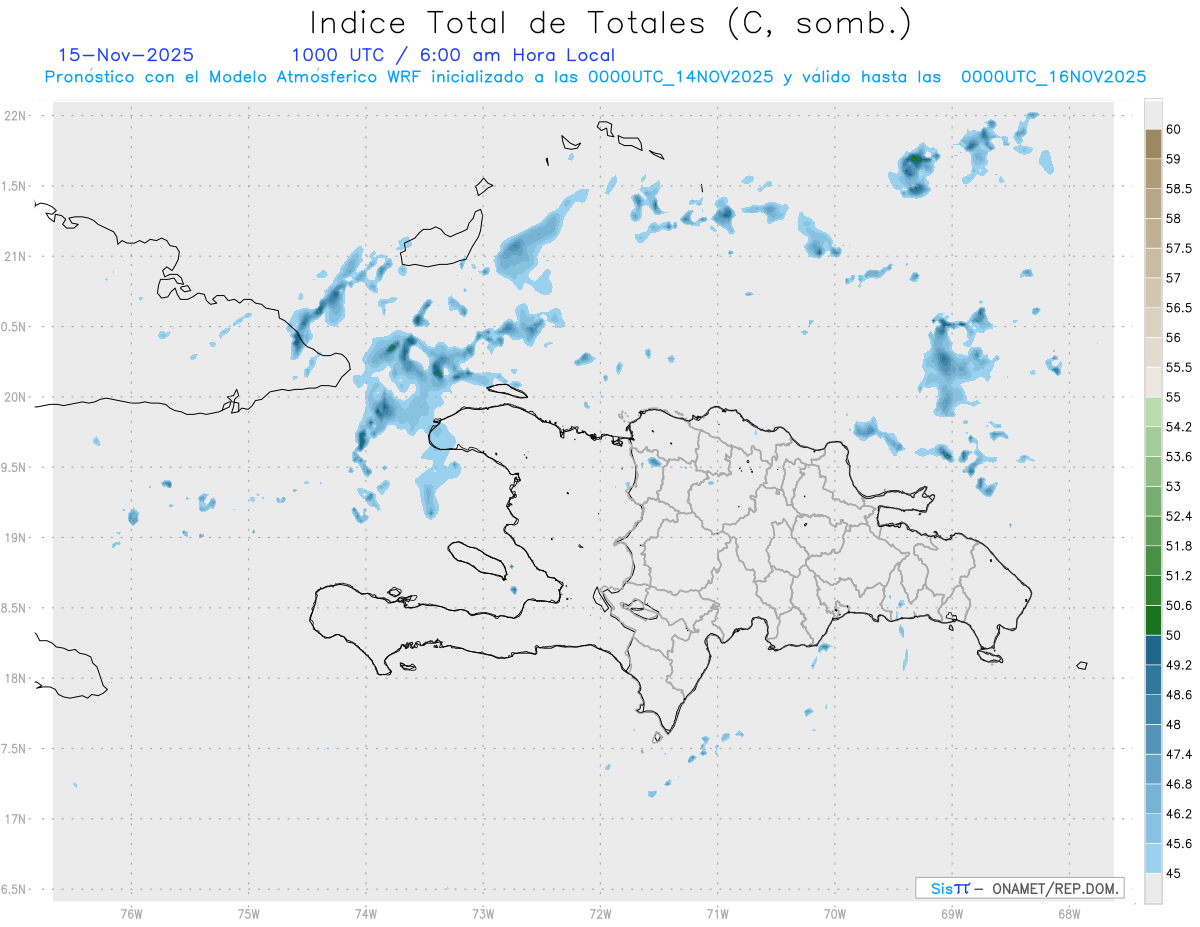The width and height of the screenshot is (1200, 927).
Task: Click the longitude label '68W'
Action: click(1068, 913)
